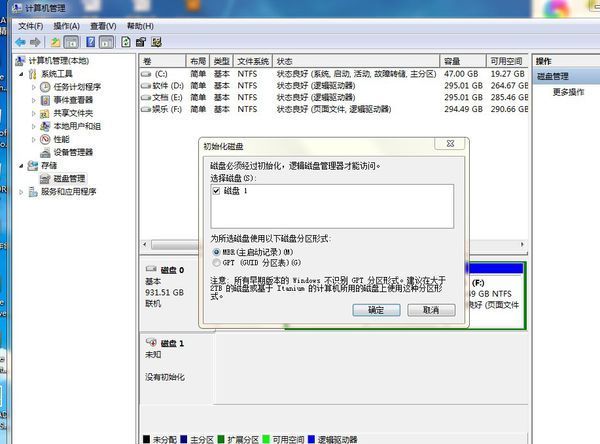600x444 pixels.
Task: Click the 磁盘 1 unknown disk icon
Action: click(151, 343)
